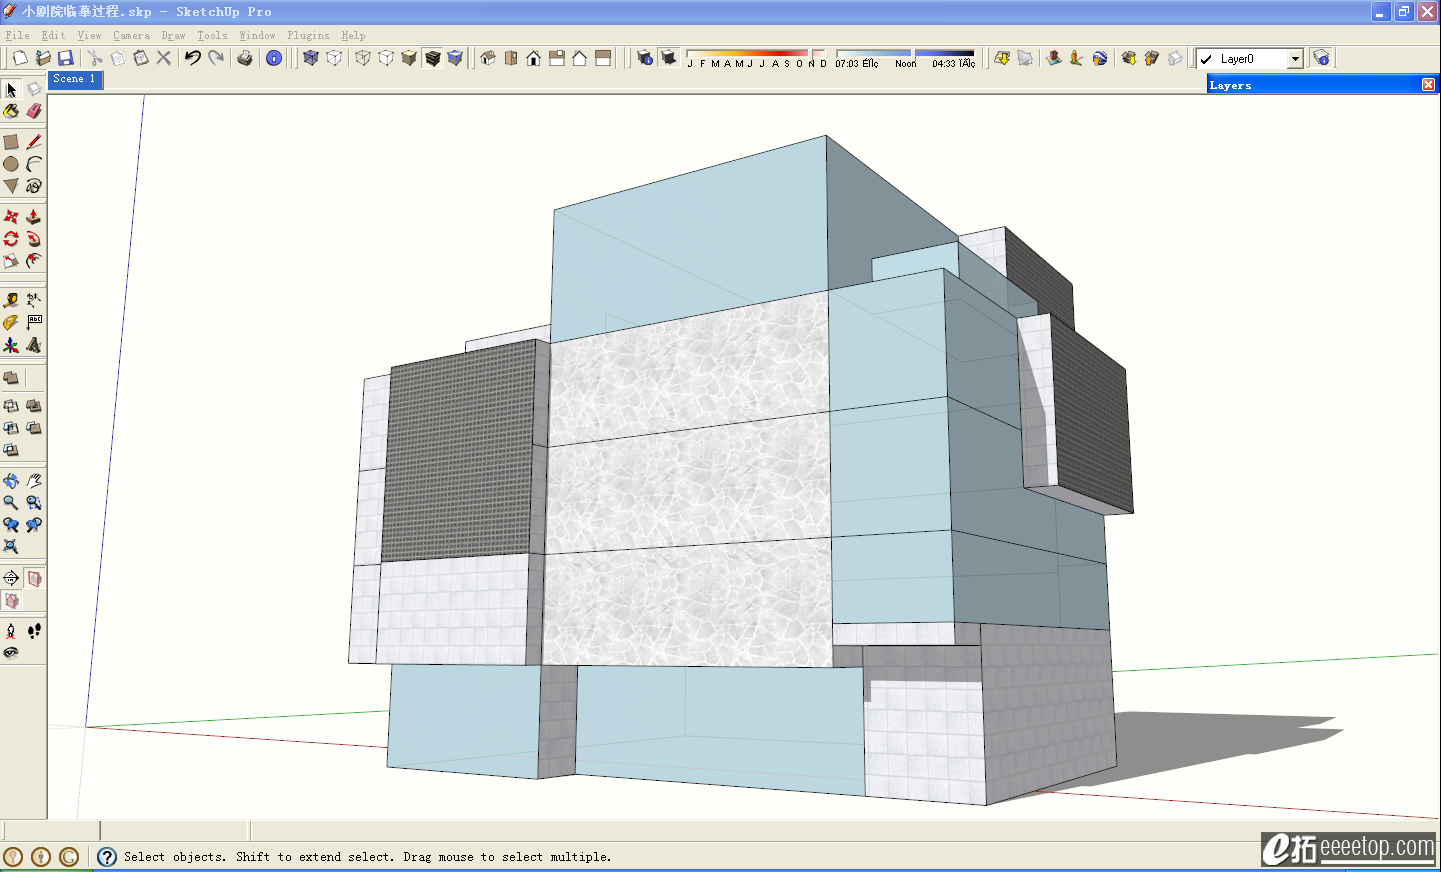Select the Walk footprints tool
The image size is (1441, 872).
pyautogui.click(x=34, y=631)
